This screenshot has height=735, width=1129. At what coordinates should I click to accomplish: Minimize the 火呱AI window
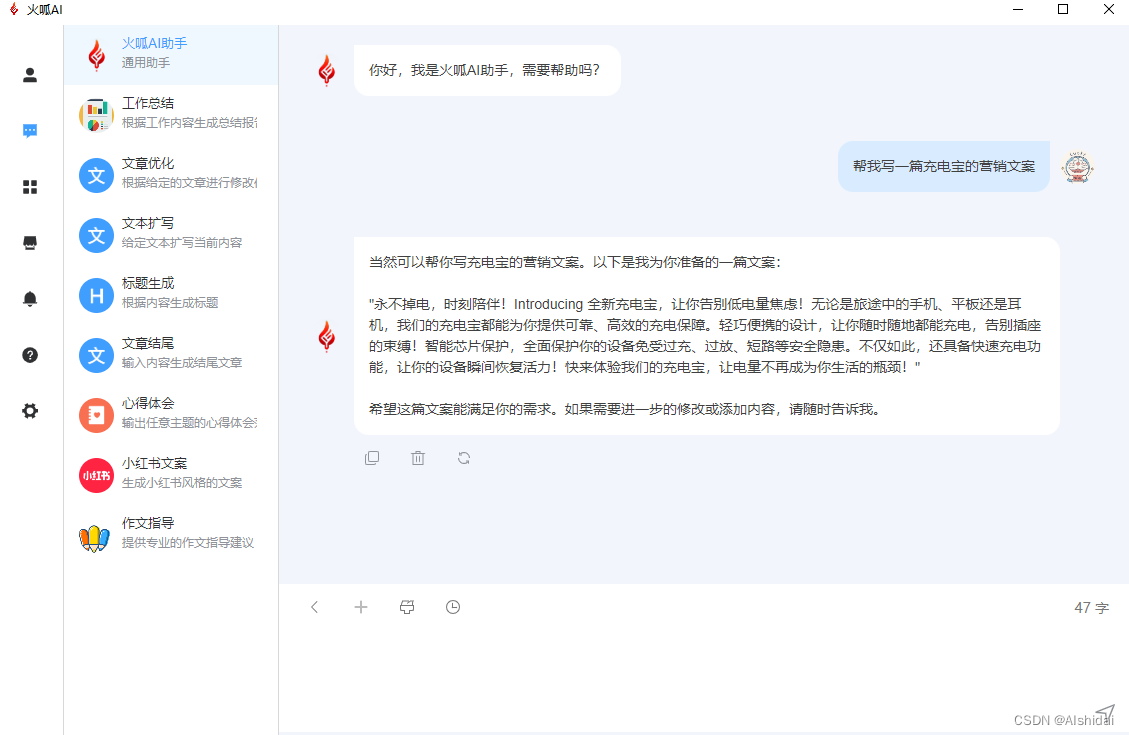pyautogui.click(x=1017, y=9)
